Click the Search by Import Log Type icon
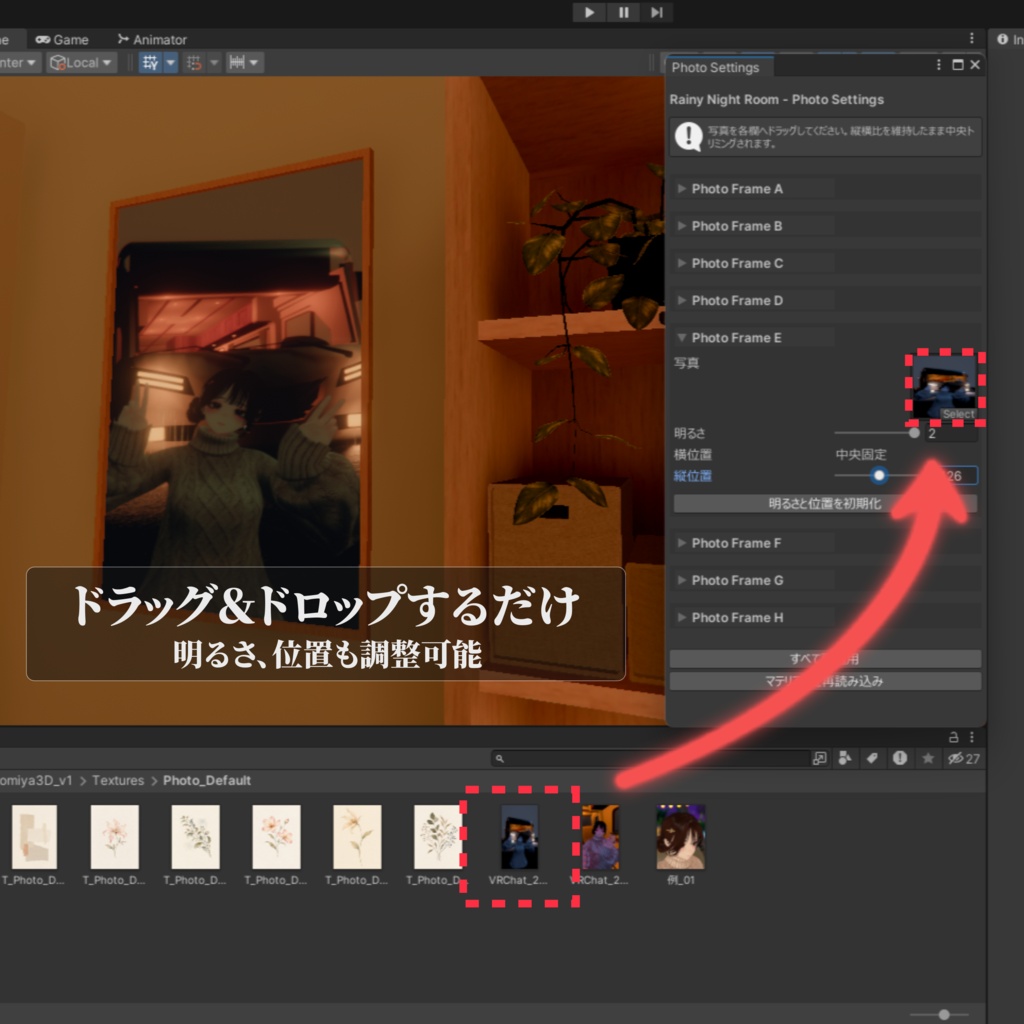Viewport: 1024px width, 1024px height. pyautogui.click(x=900, y=758)
